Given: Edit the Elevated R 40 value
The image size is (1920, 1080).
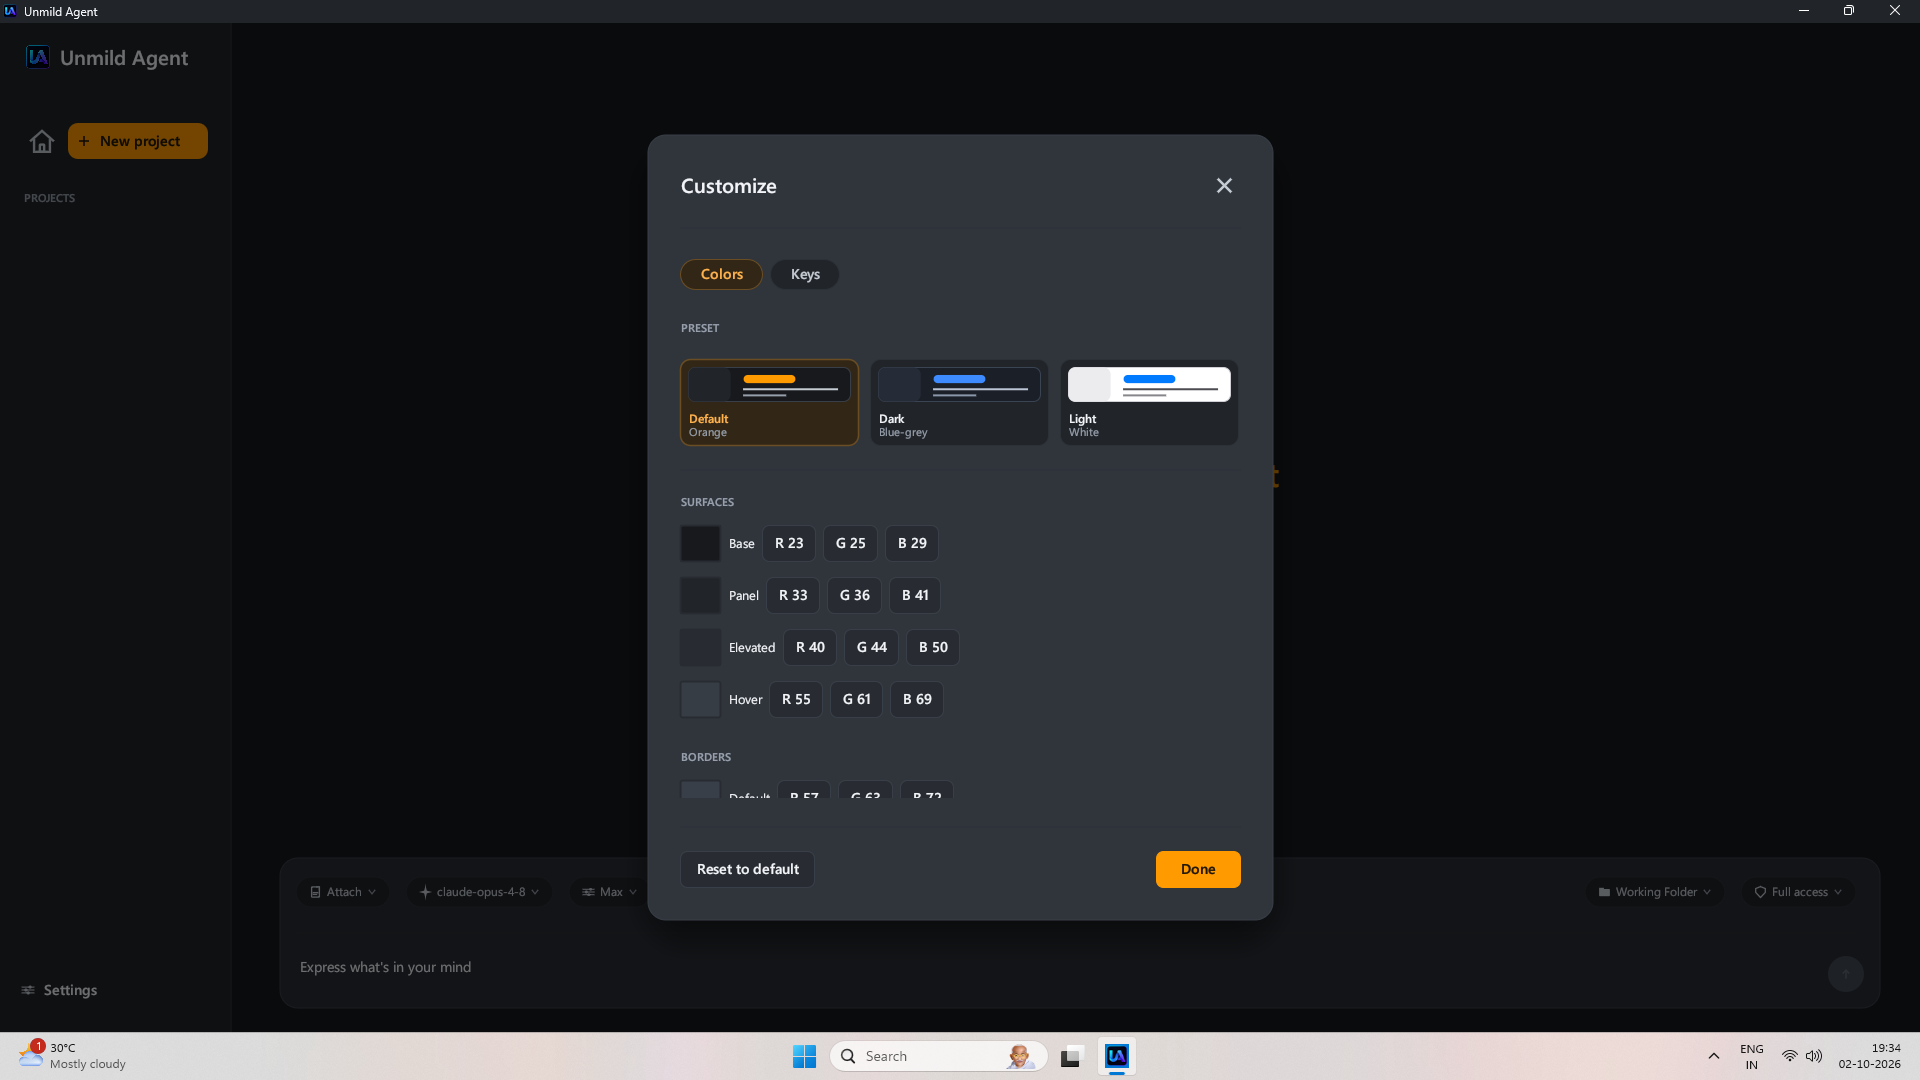Looking at the screenshot, I should pyautogui.click(x=810, y=647).
